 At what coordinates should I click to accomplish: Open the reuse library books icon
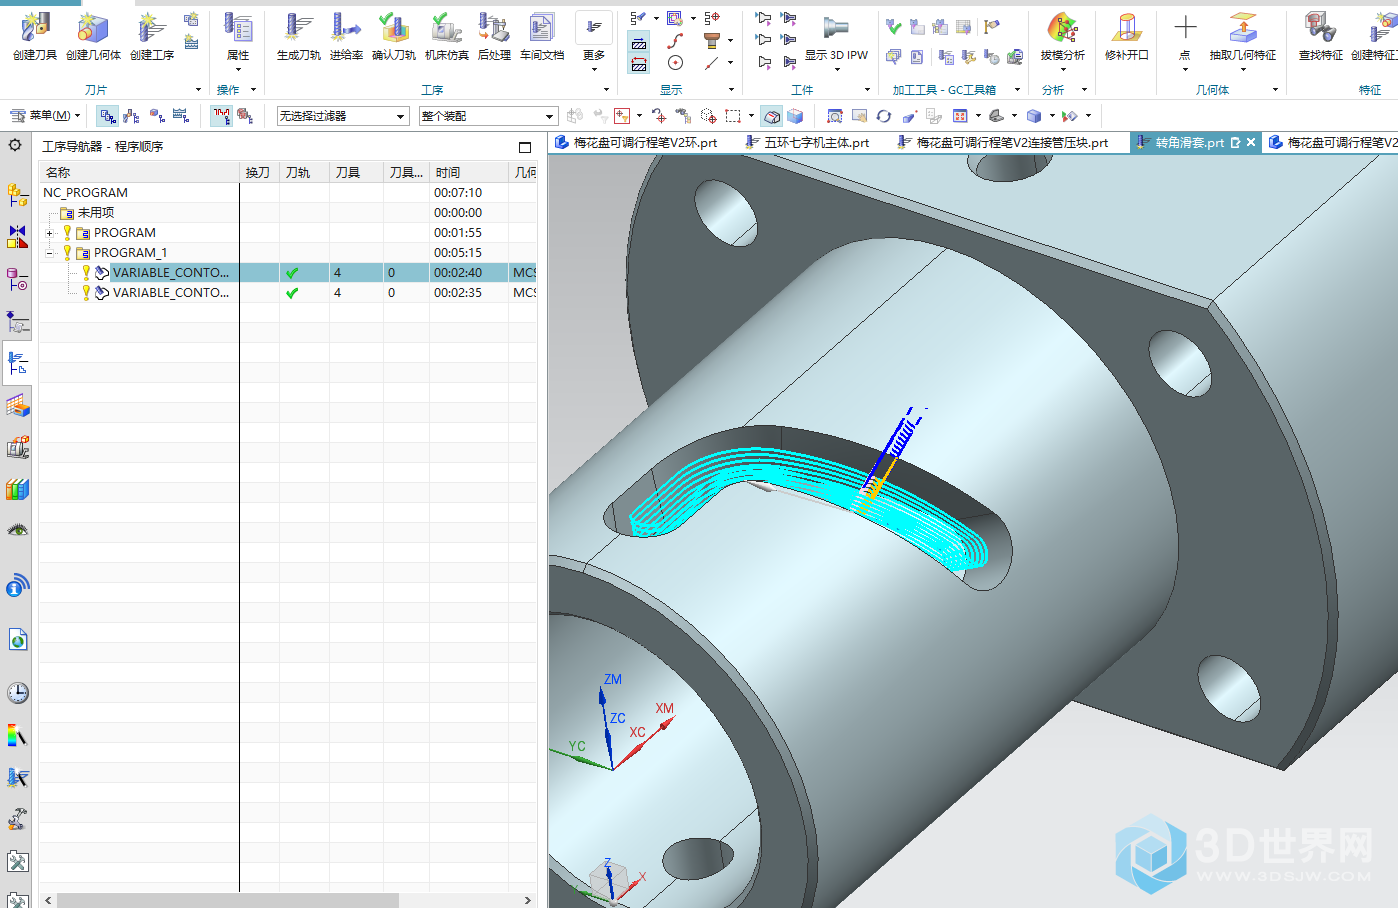[x=17, y=489]
